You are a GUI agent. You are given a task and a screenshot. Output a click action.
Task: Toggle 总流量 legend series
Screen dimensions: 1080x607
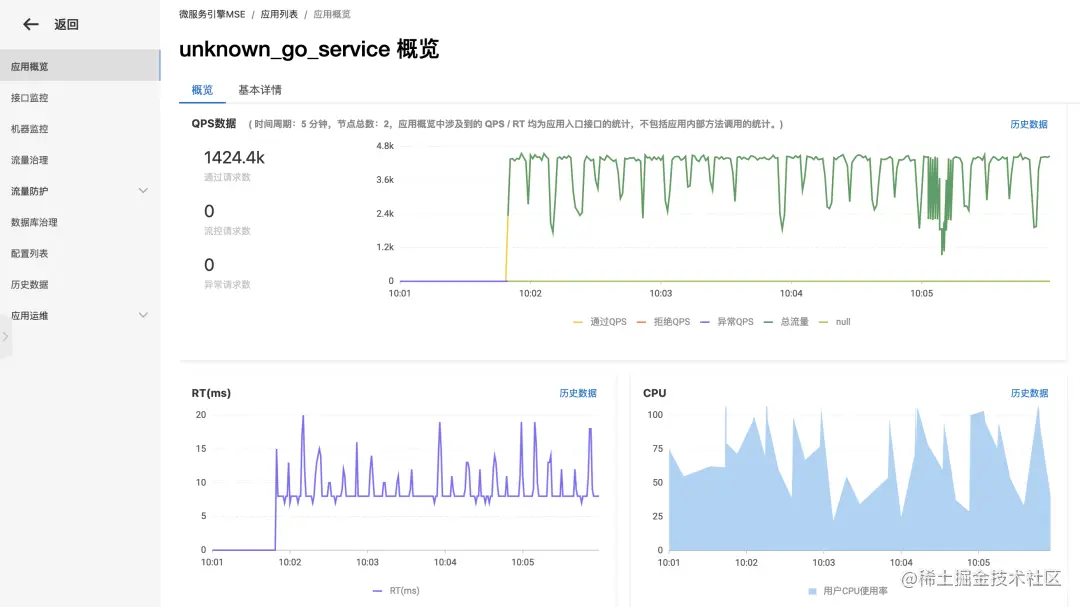click(x=786, y=322)
